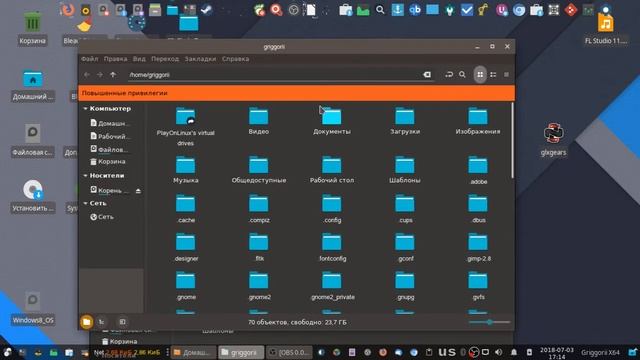
Task: Select the Установить... desktop icon
Action: (33, 196)
